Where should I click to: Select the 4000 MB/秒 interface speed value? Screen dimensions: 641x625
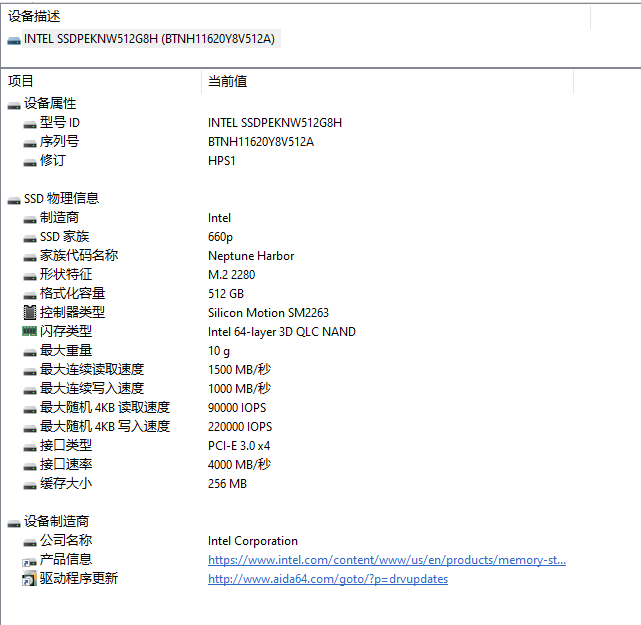pyautogui.click(x=239, y=464)
